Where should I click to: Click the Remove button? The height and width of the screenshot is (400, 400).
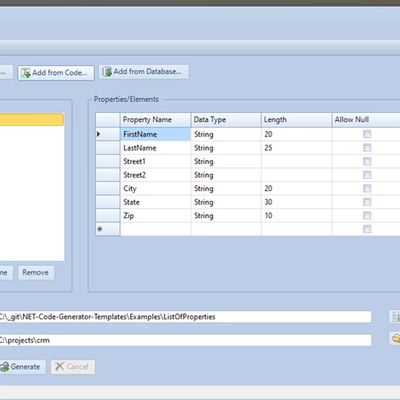[36, 273]
